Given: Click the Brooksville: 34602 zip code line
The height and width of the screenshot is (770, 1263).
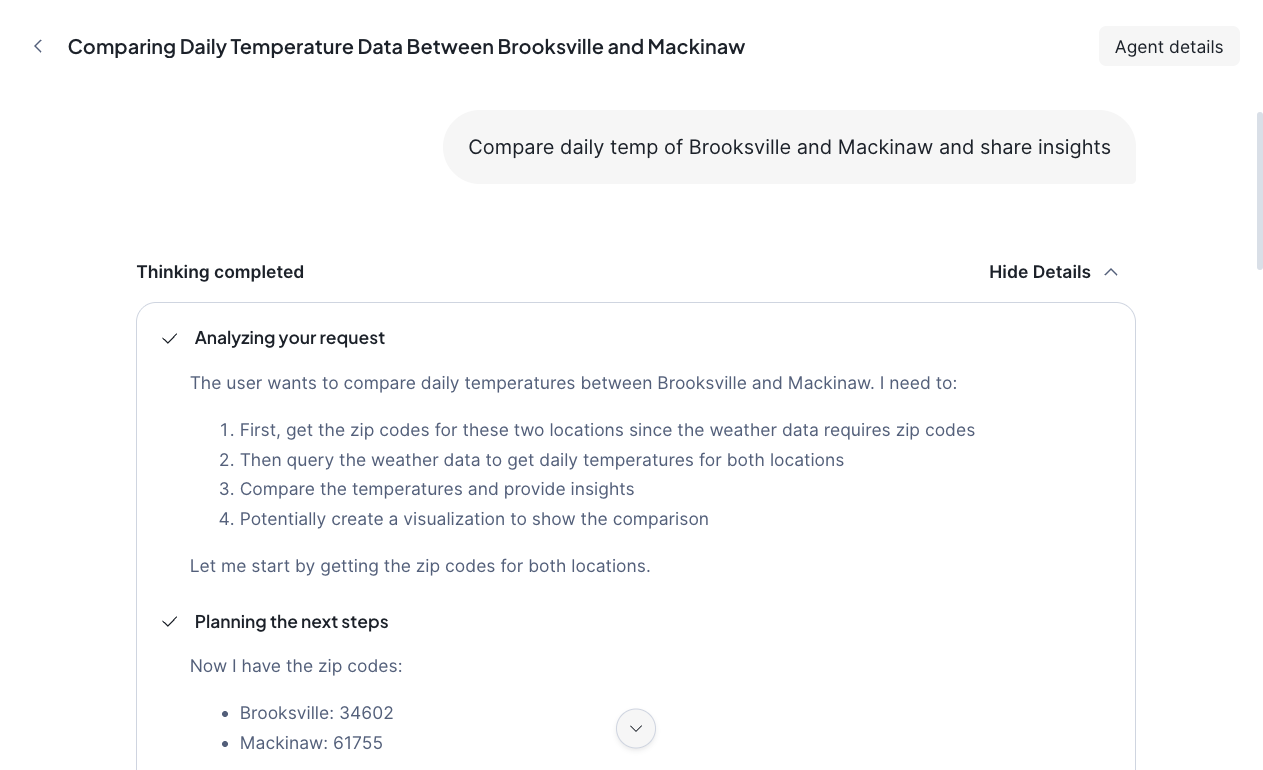Looking at the screenshot, I should coord(316,713).
